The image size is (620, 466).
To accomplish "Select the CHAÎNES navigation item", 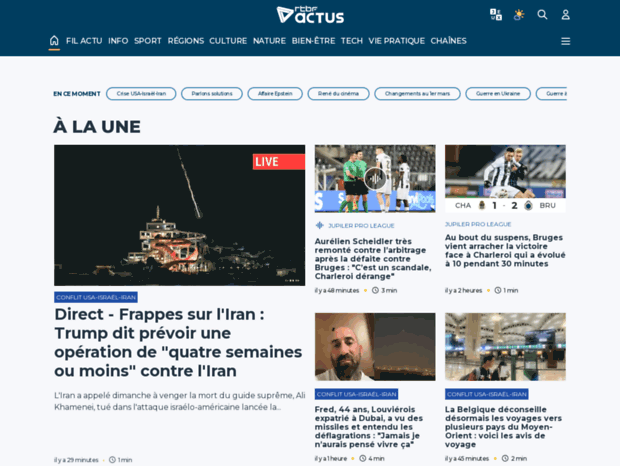I will point(448,41).
